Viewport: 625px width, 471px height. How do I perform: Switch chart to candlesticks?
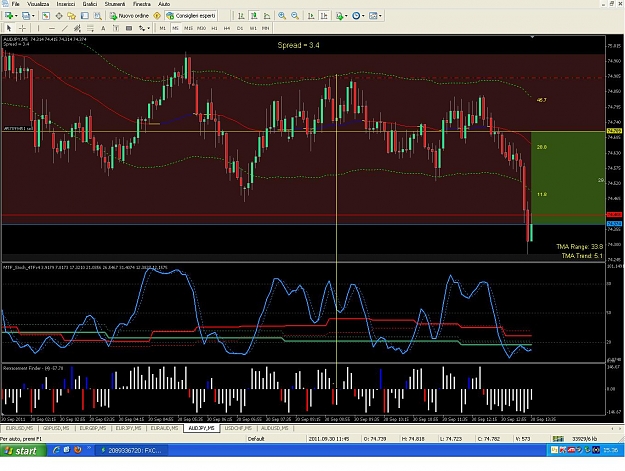click(x=254, y=16)
